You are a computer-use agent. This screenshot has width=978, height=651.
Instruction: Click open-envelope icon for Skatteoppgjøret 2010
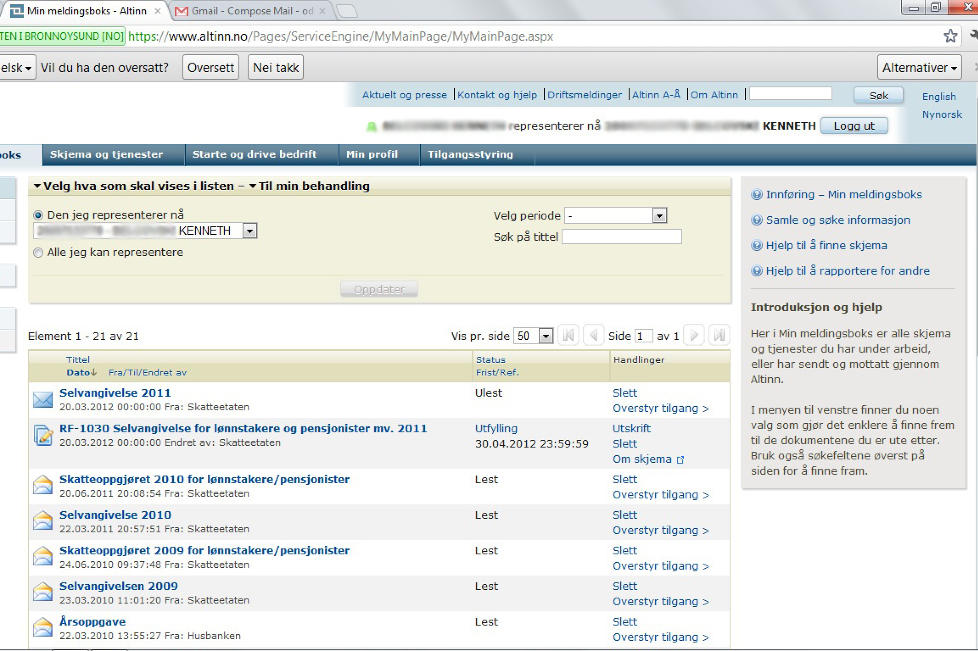click(43, 485)
